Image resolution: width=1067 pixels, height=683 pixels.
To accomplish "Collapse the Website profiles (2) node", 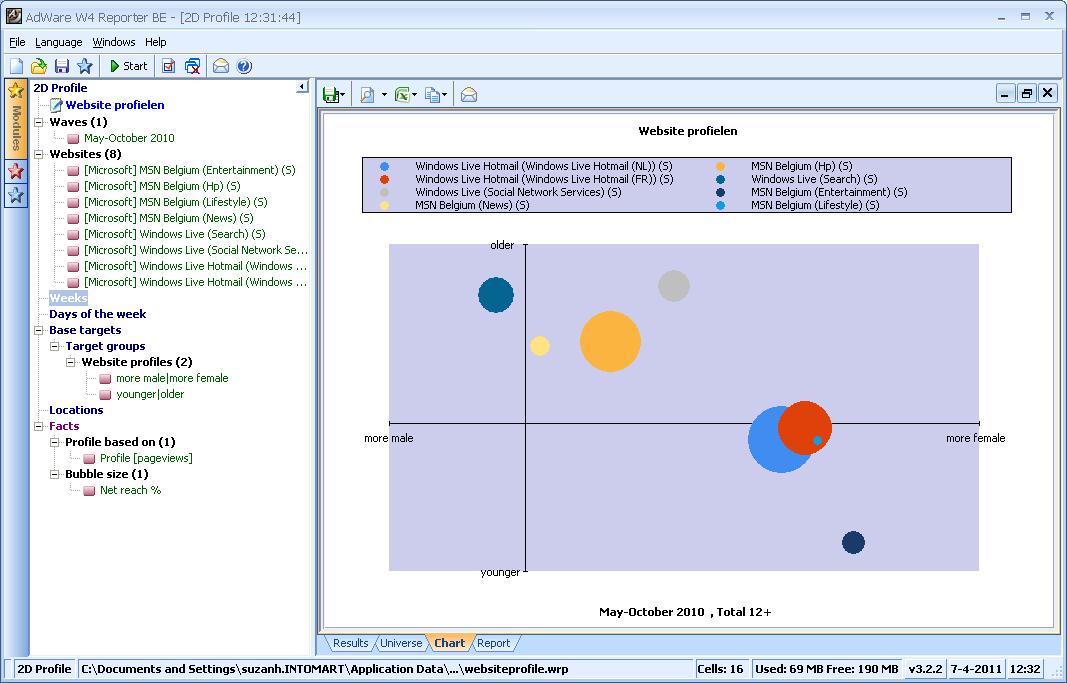I will click(70, 363).
